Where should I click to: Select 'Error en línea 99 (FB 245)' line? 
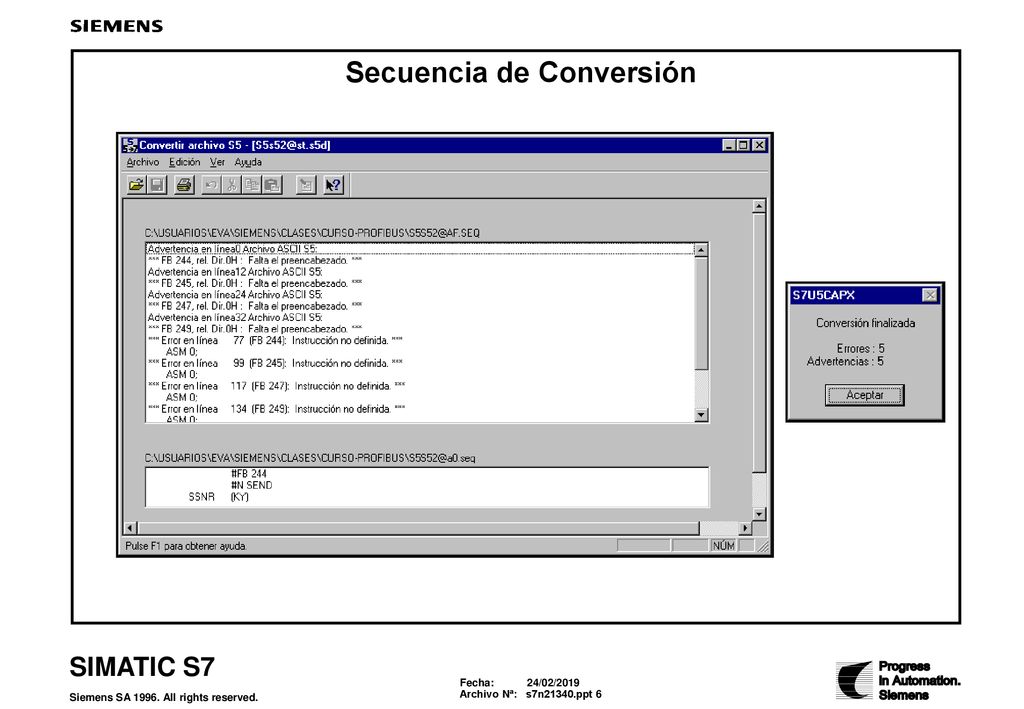[420, 363]
